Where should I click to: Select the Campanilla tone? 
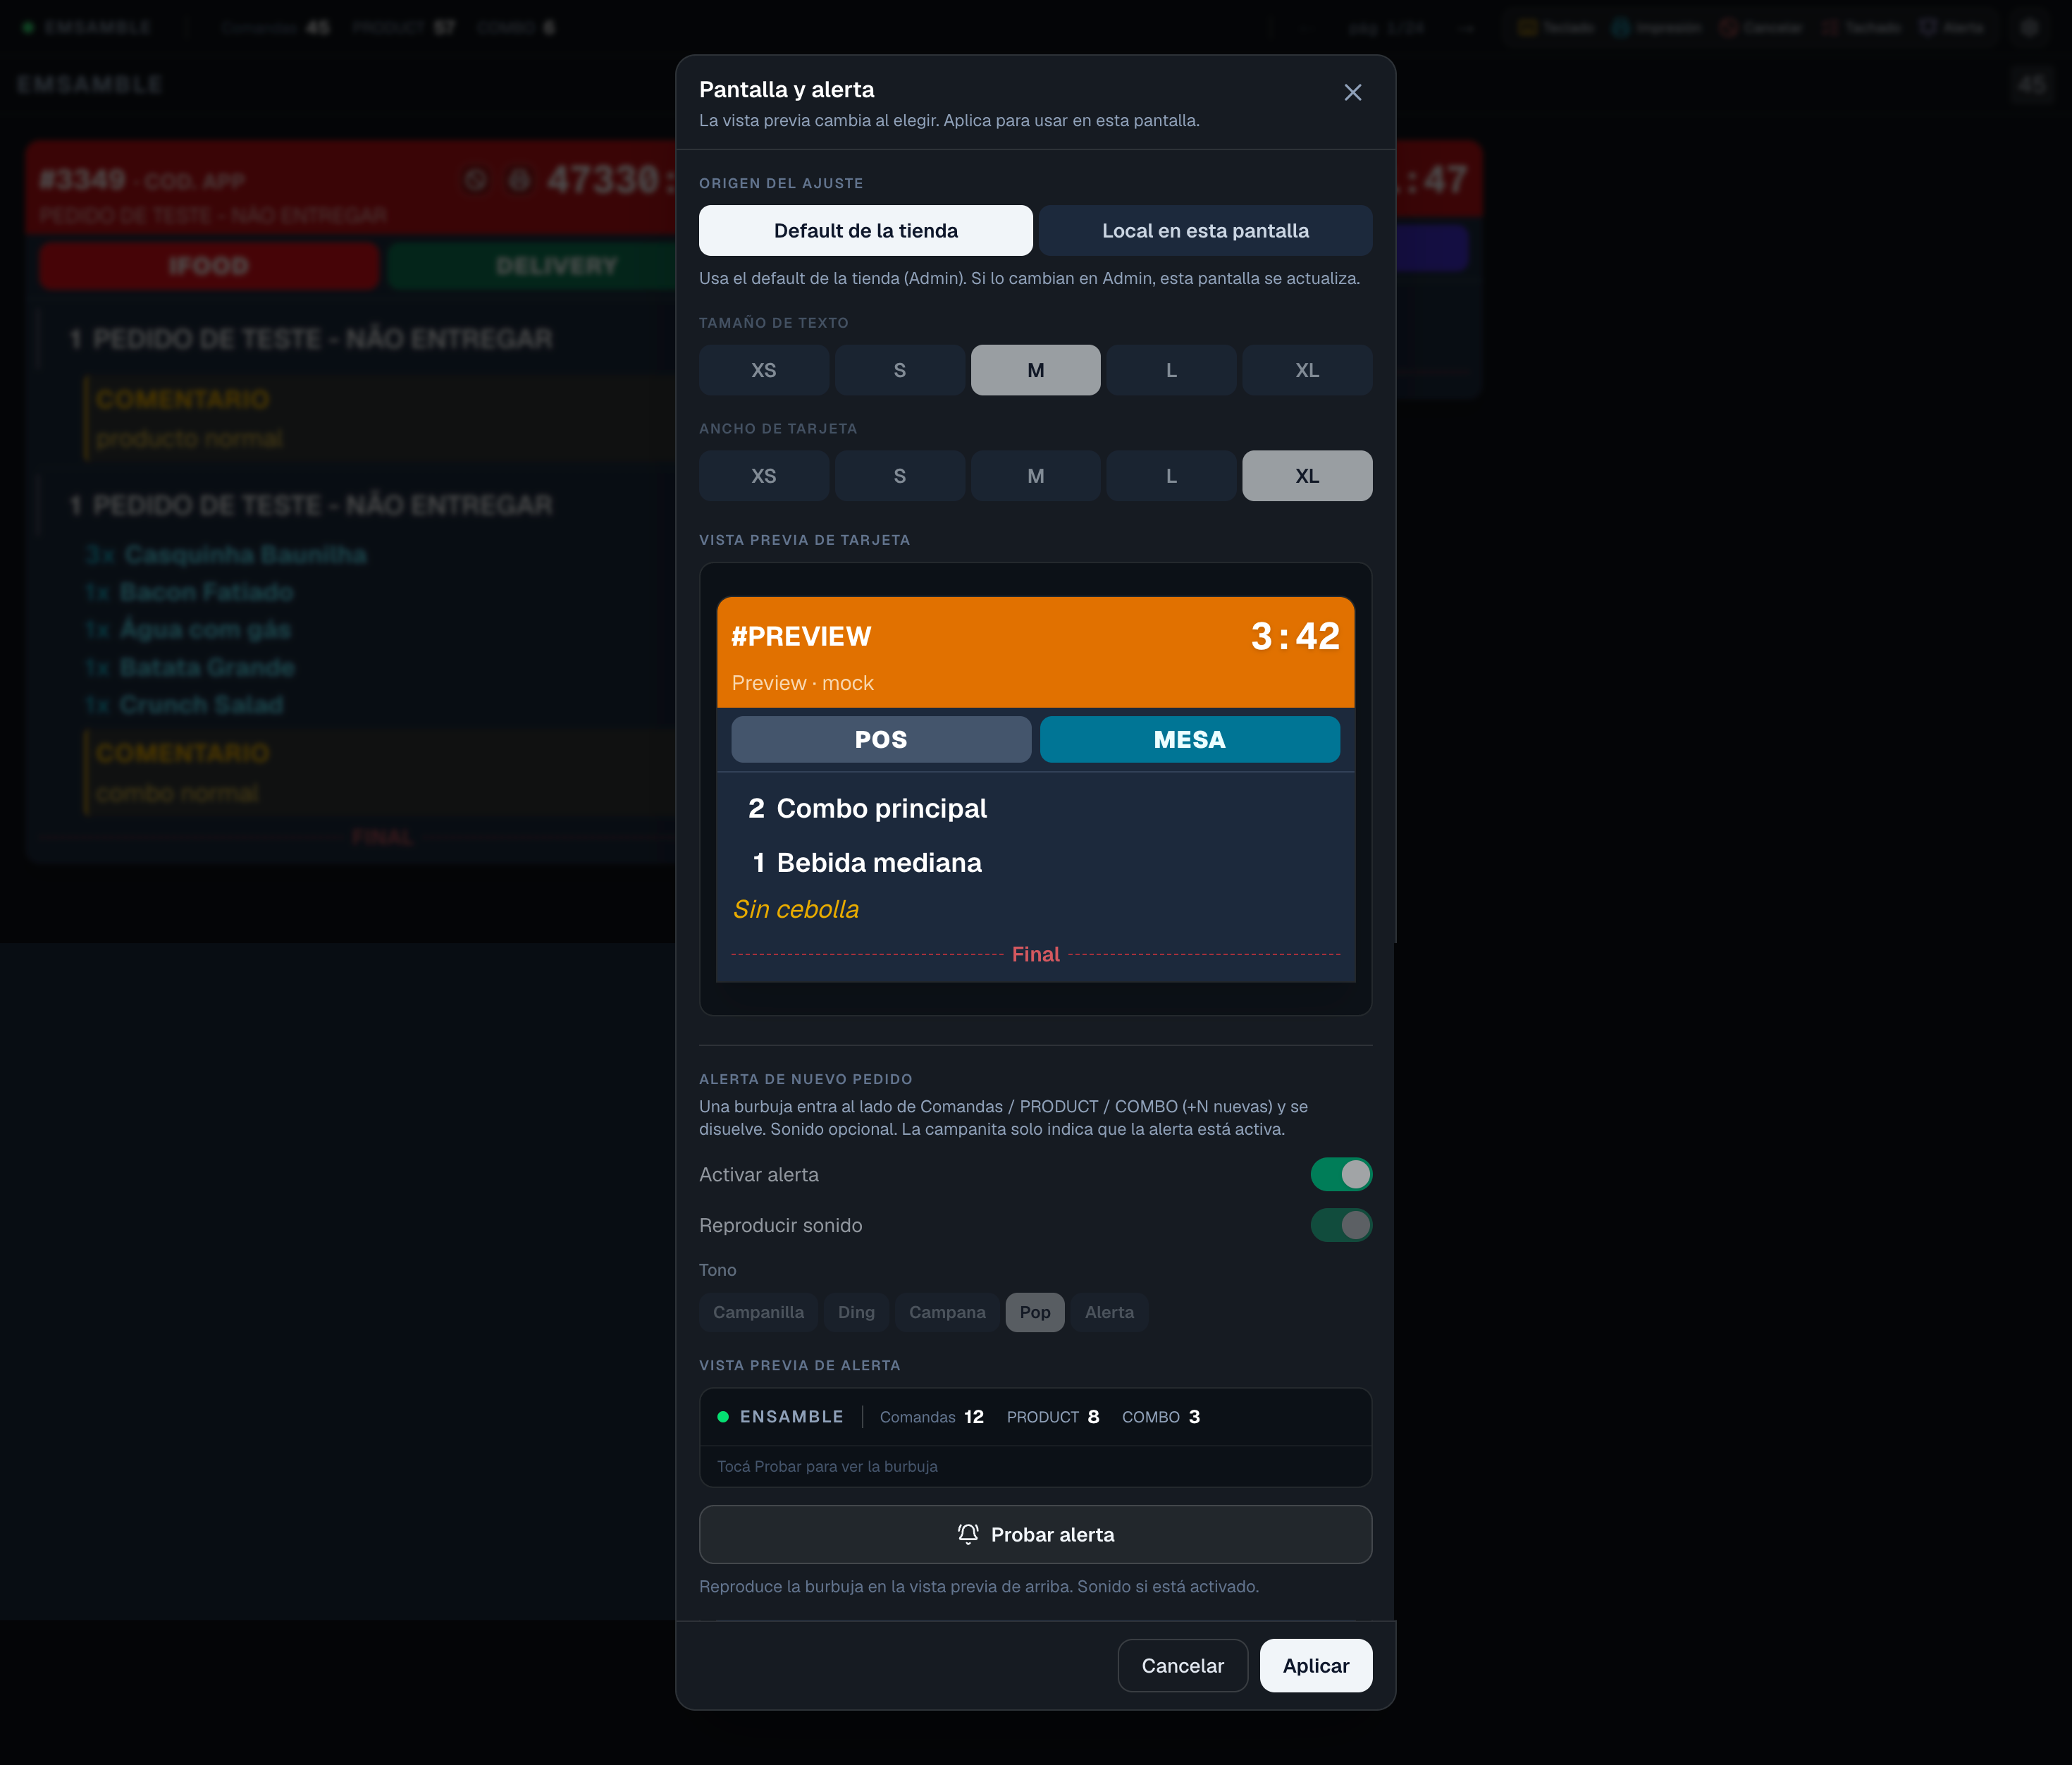point(758,1312)
